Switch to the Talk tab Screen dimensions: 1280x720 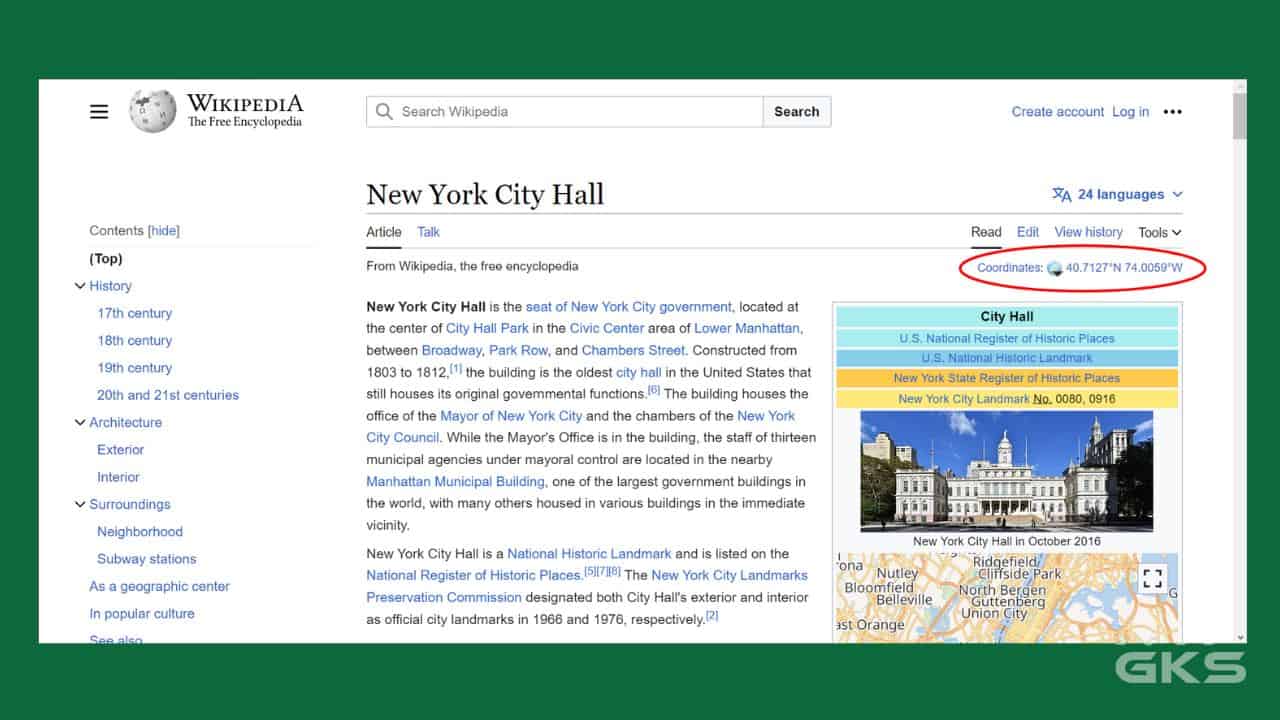pos(428,232)
